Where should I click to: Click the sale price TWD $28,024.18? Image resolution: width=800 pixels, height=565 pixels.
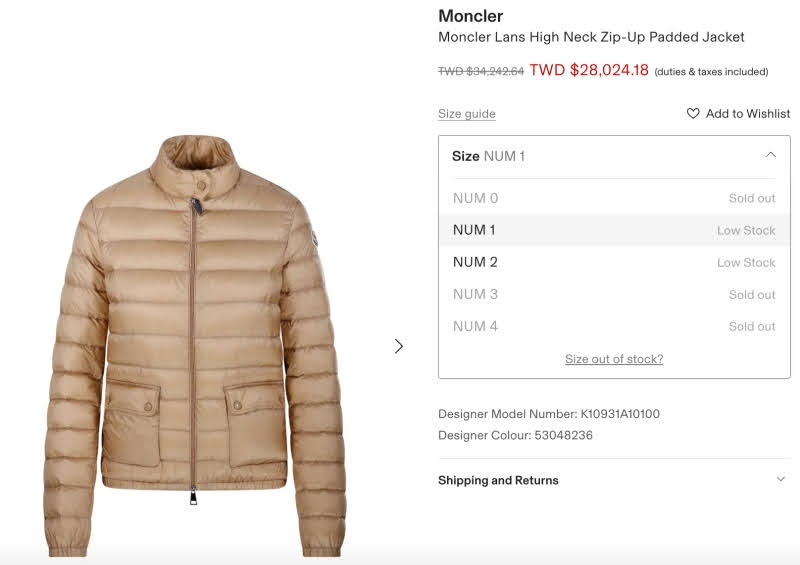click(589, 70)
